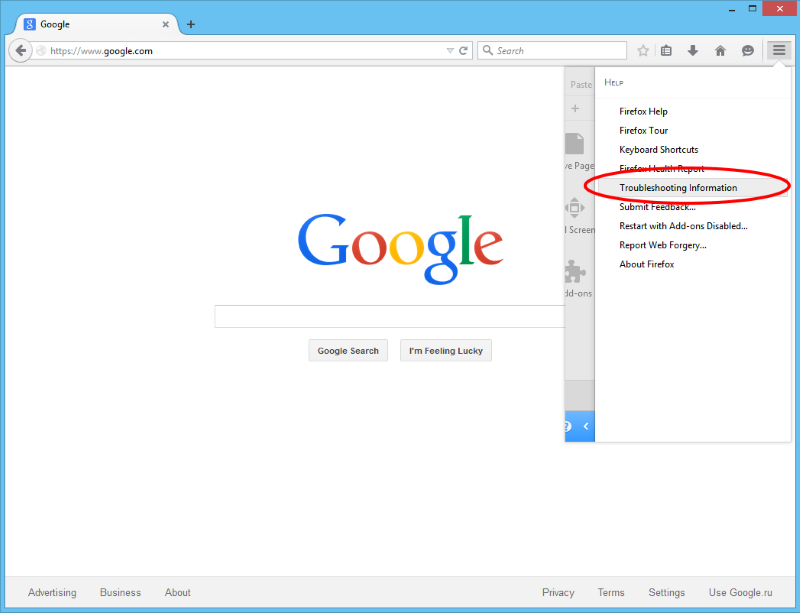The image size is (800, 613).
Task: Select the Google tab
Action: tap(97, 24)
